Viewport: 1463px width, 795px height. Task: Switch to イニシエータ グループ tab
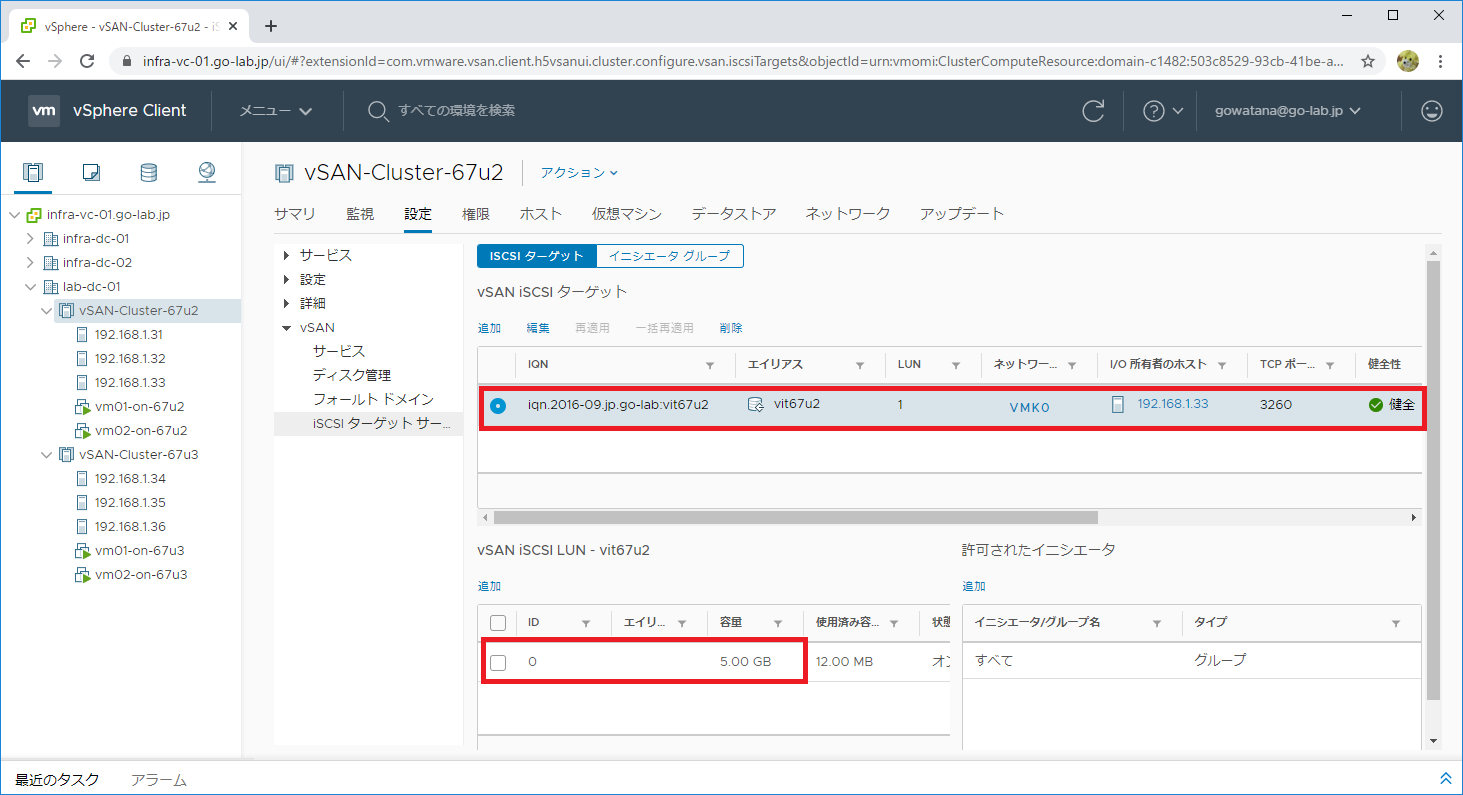pos(670,256)
